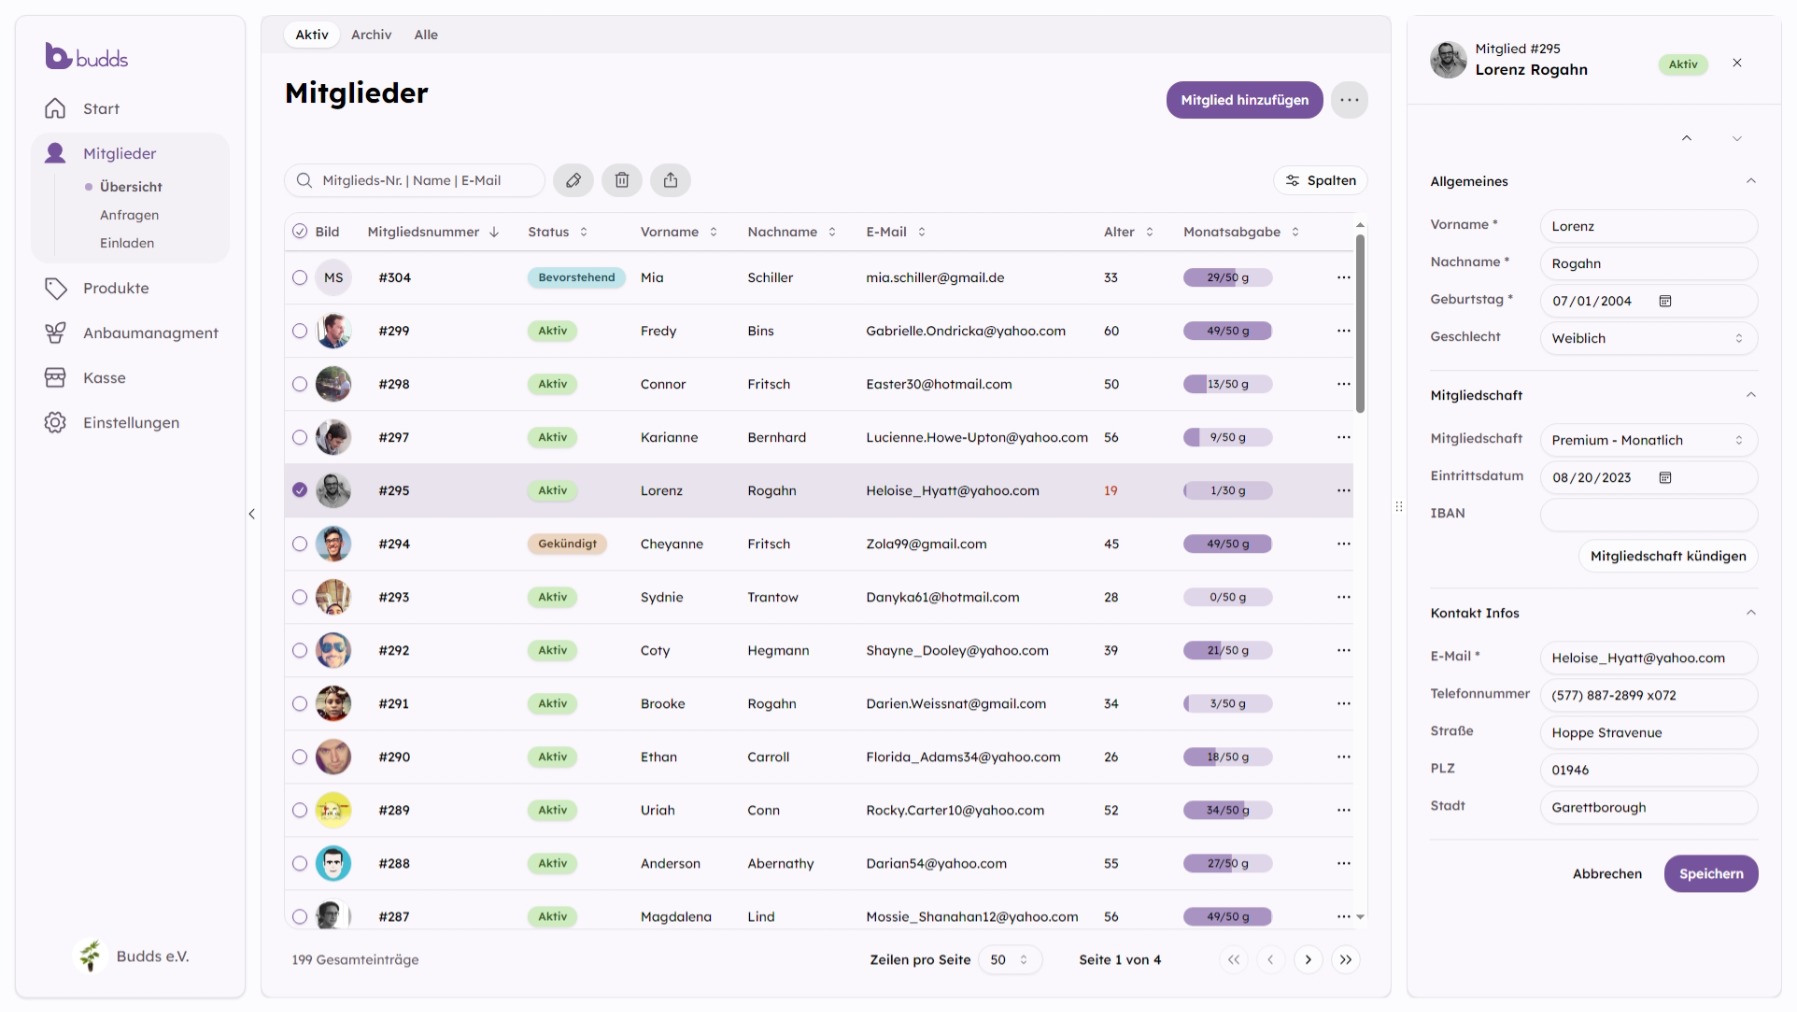Click the Spalten columns button
The width and height of the screenshot is (1797, 1012).
click(1320, 180)
